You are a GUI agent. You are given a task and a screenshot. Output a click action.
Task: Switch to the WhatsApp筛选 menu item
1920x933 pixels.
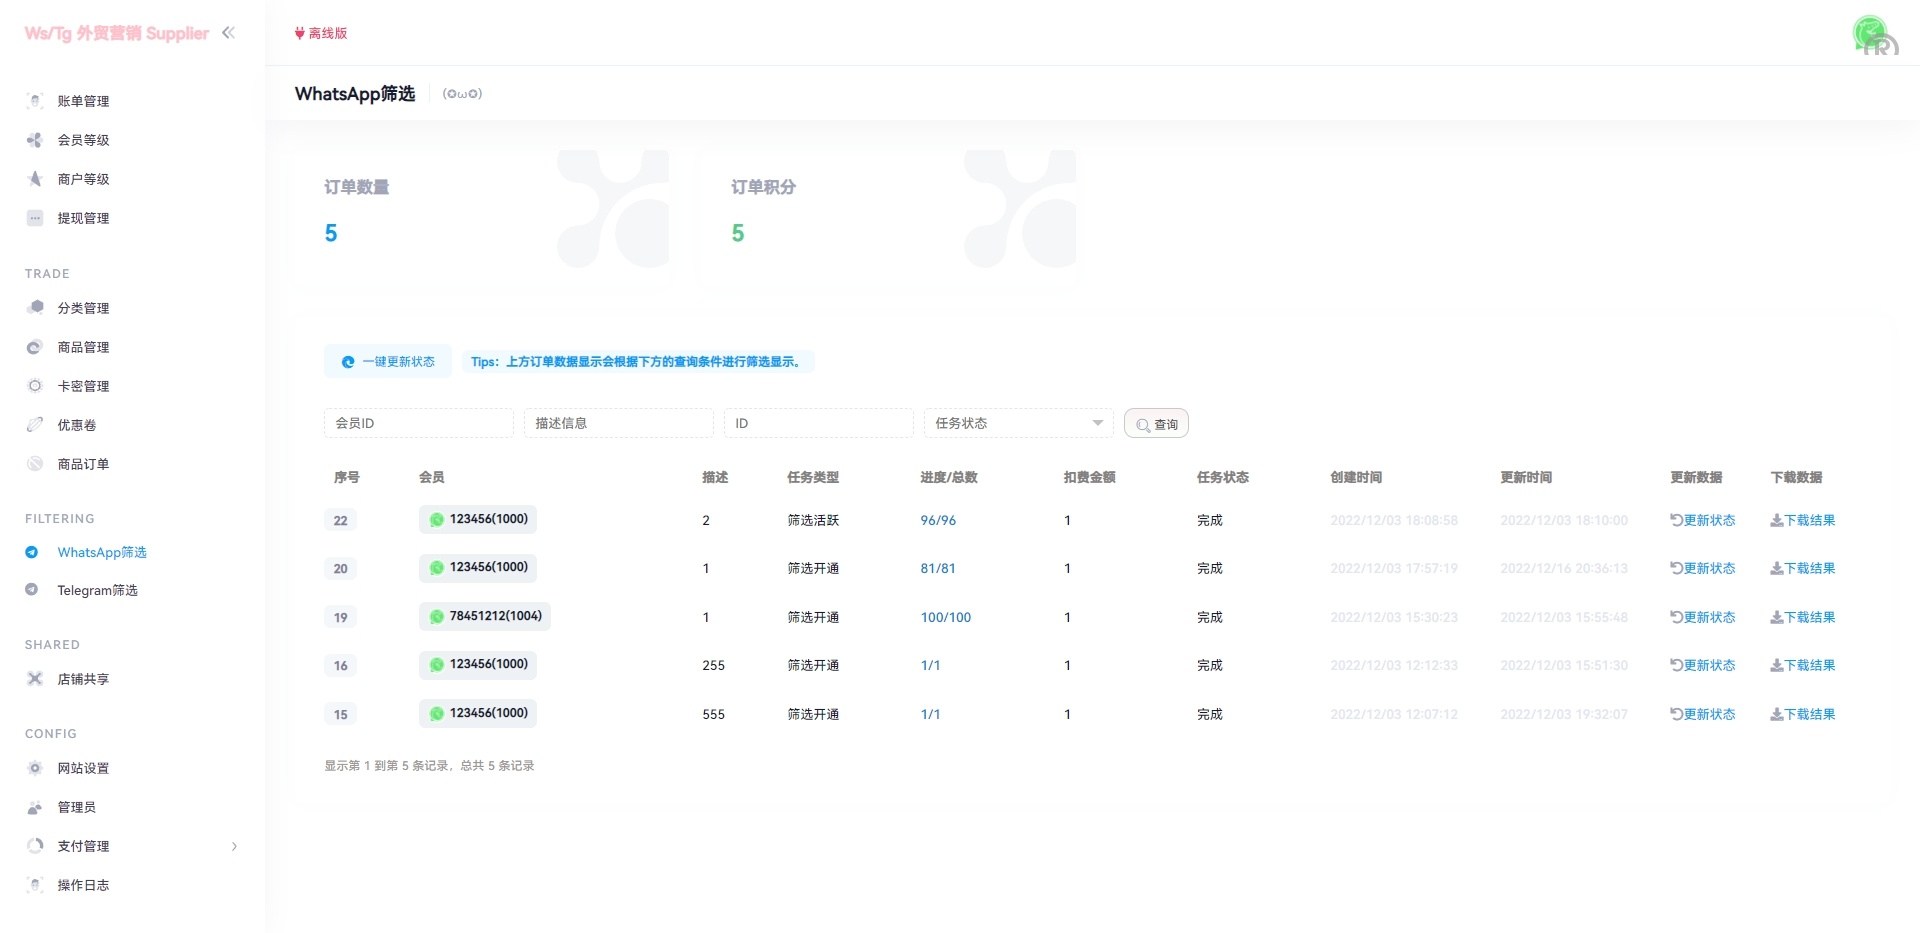tap(102, 552)
